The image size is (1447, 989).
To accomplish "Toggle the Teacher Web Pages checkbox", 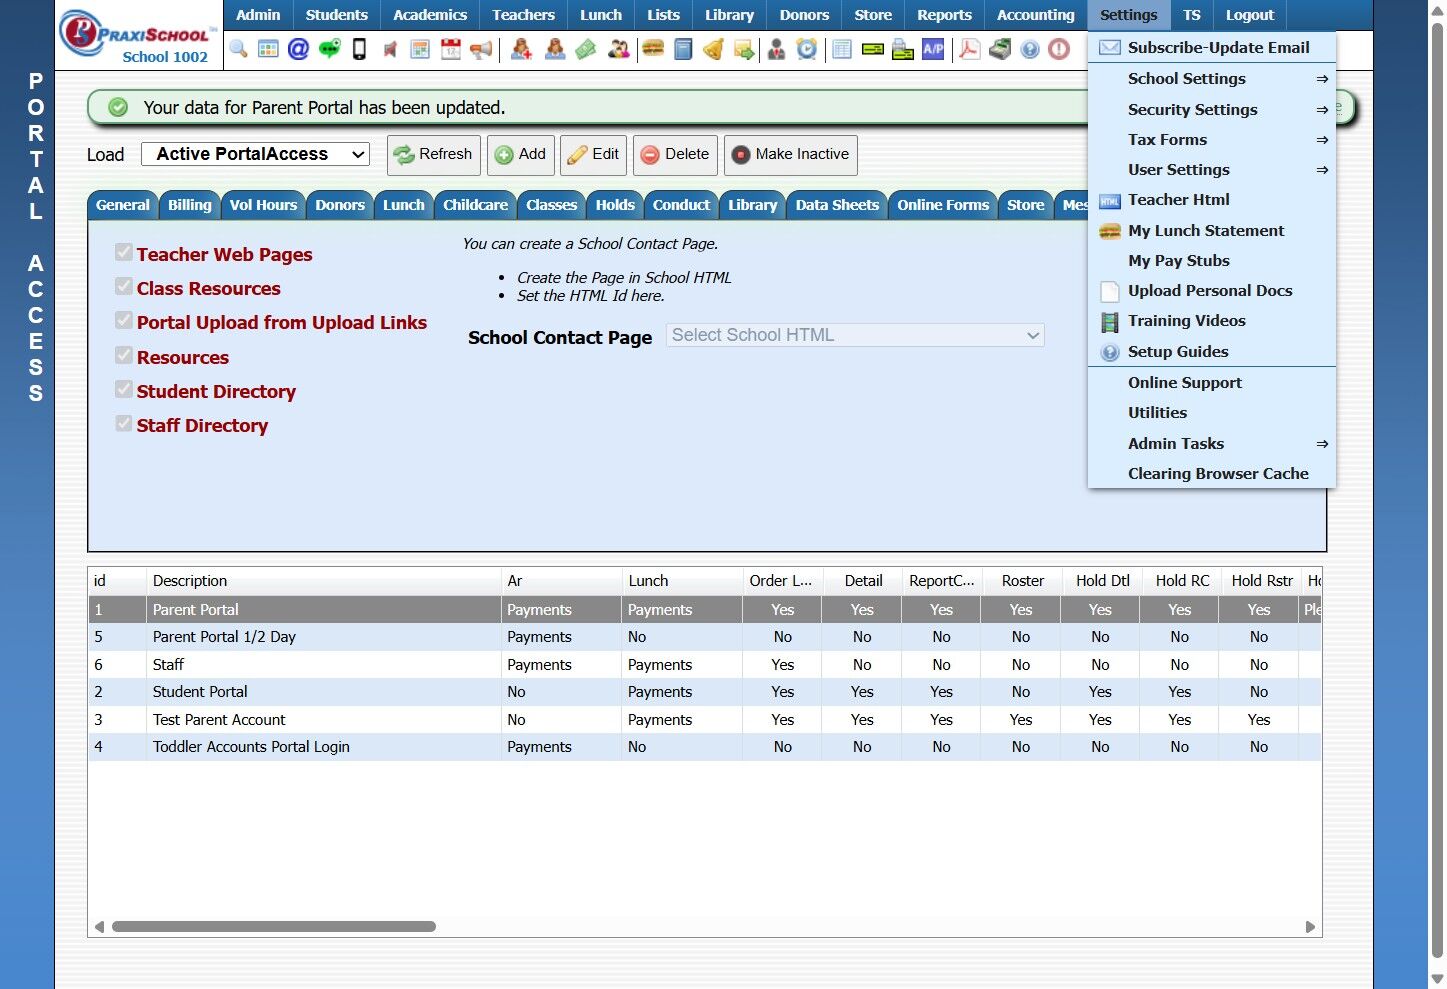I will (124, 253).
